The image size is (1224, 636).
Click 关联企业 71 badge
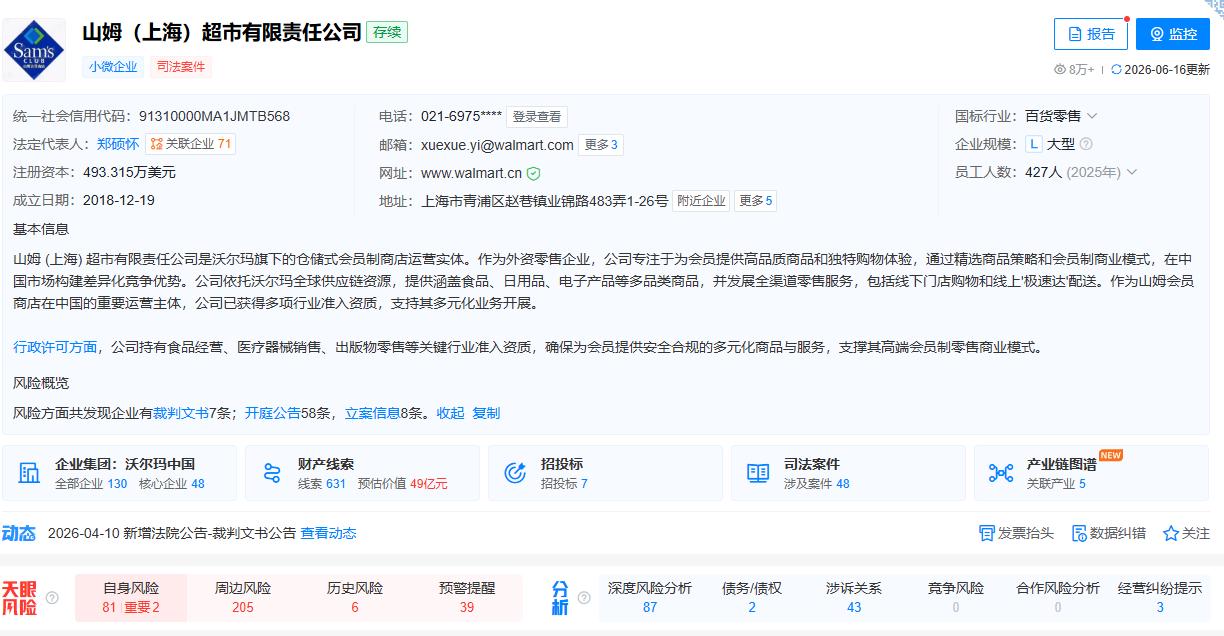[x=190, y=144]
